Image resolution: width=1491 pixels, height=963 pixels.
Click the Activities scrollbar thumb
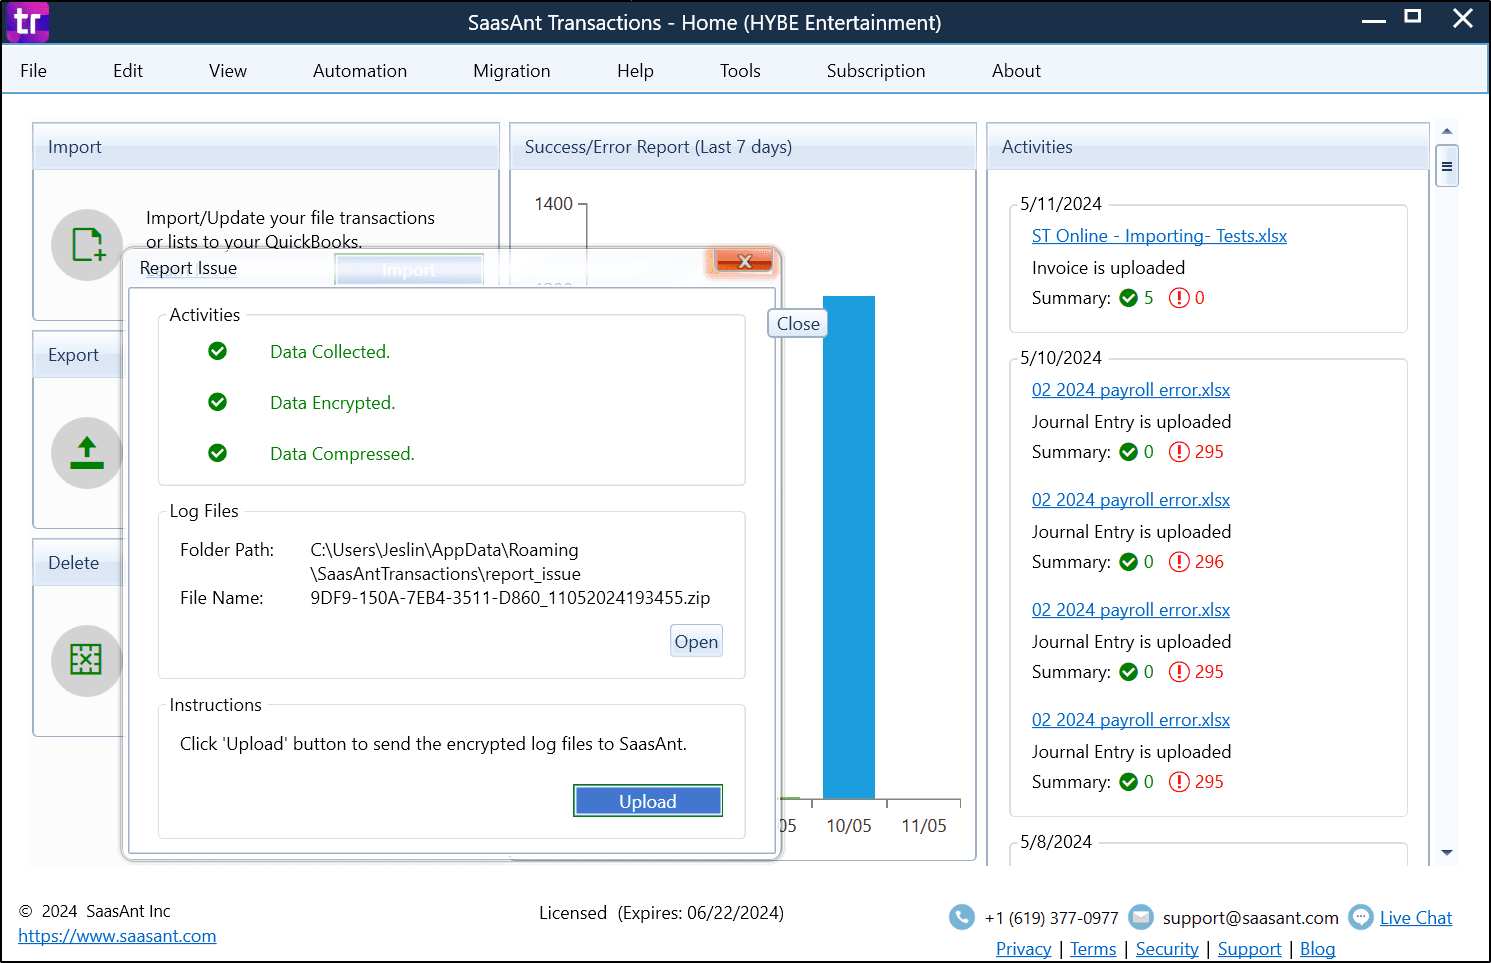(x=1447, y=166)
